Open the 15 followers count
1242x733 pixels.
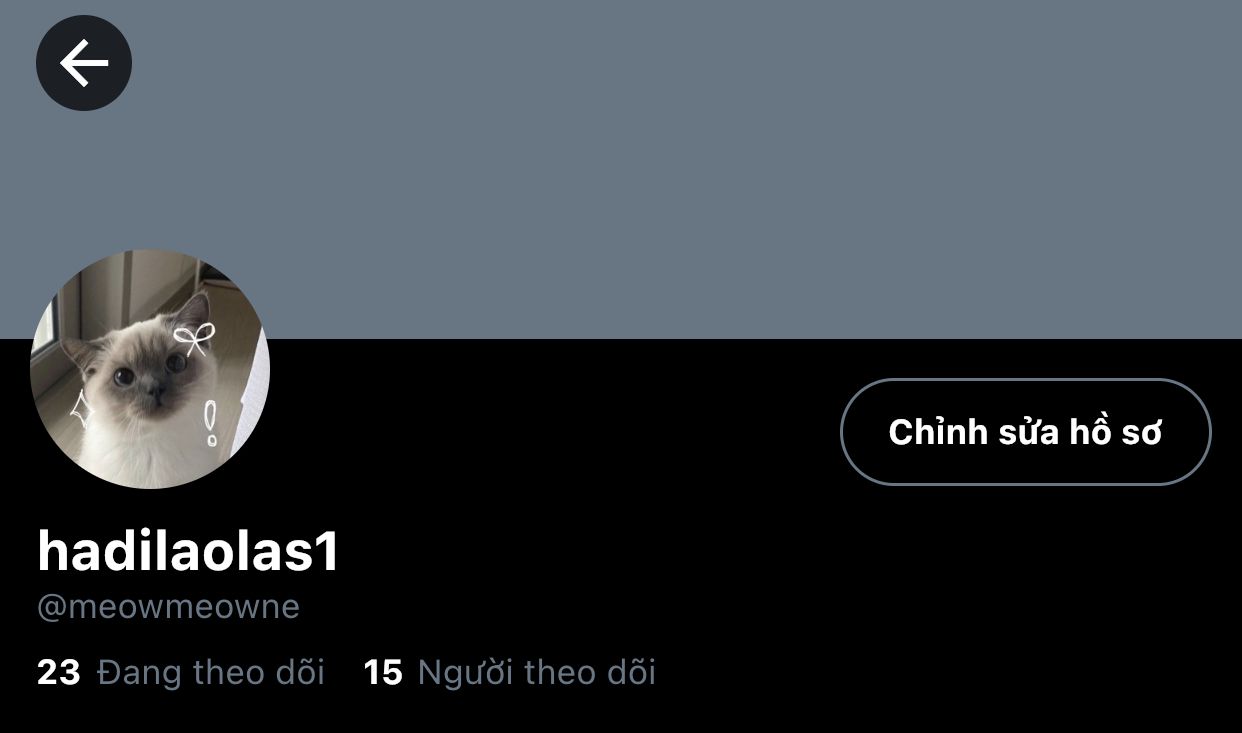coord(383,673)
